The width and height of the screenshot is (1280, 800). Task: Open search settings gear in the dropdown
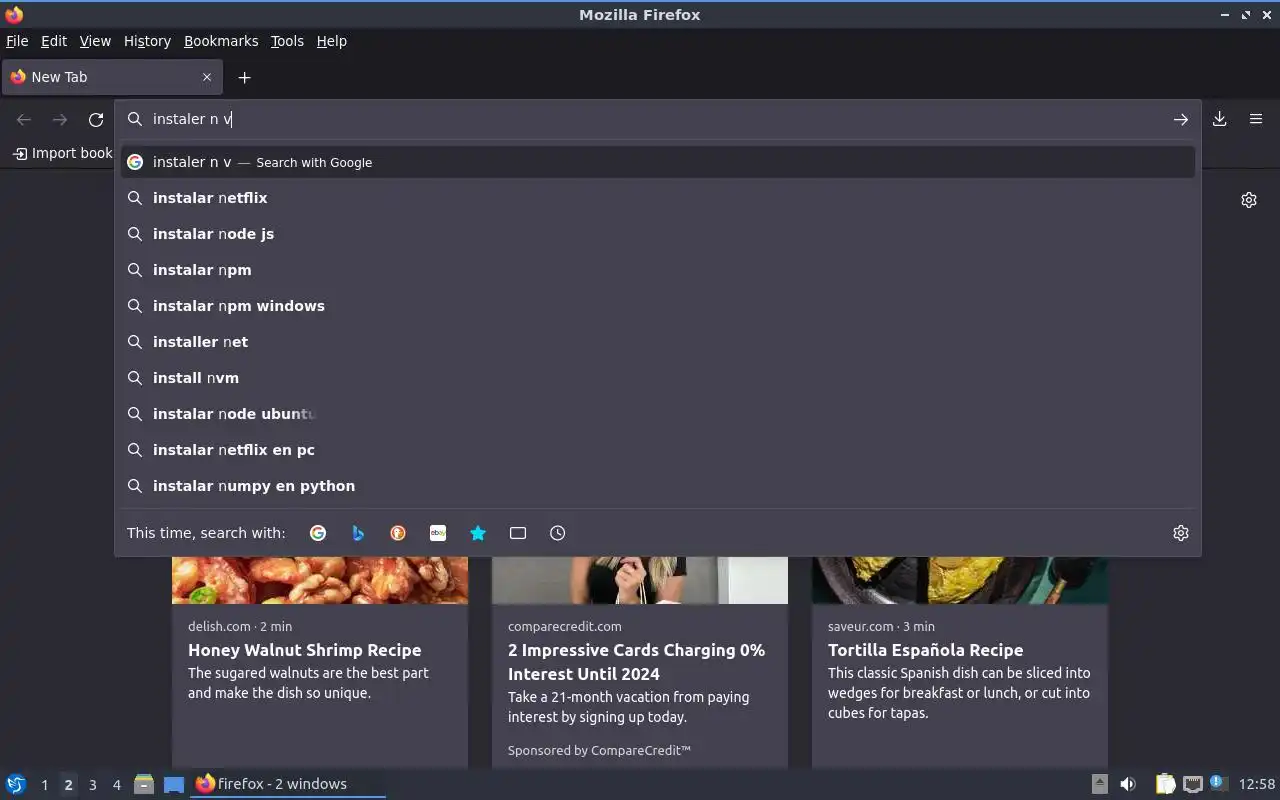(1181, 533)
